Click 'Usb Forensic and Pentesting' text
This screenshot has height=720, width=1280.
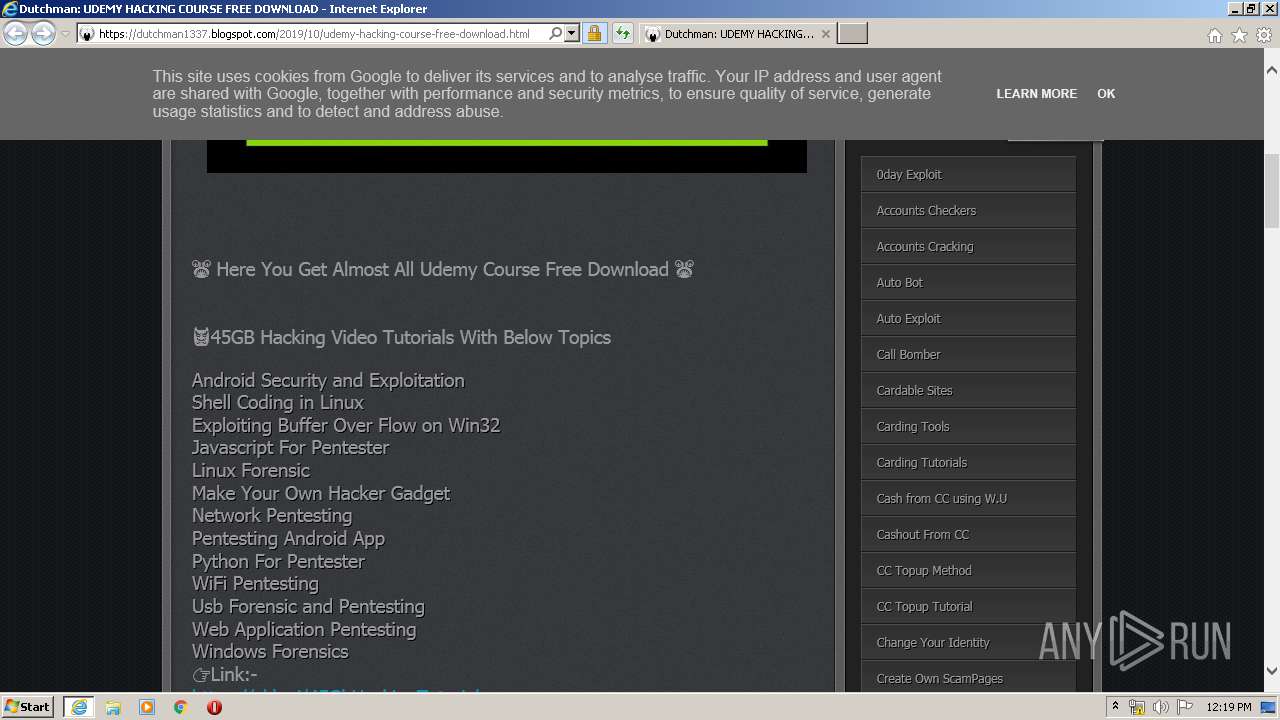pyautogui.click(x=308, y=606)
